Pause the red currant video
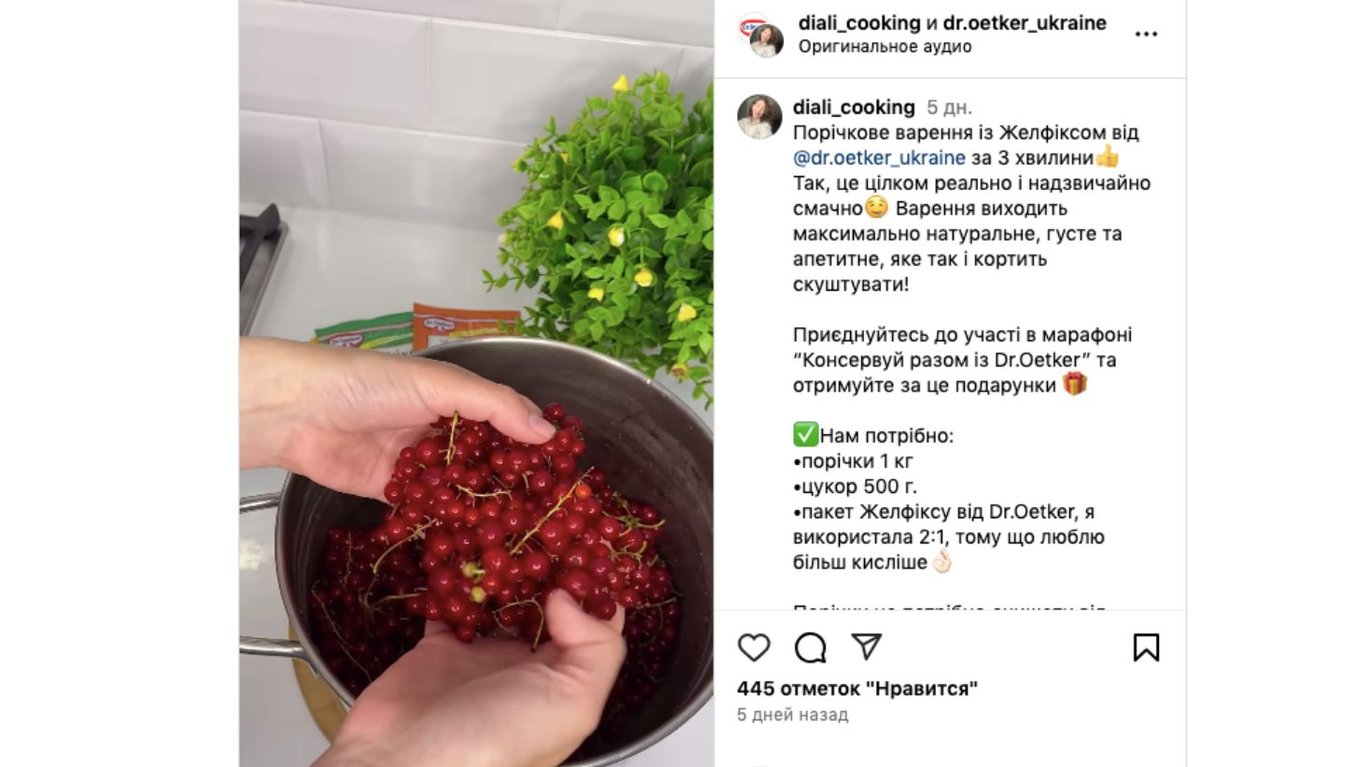 point(476,383)
